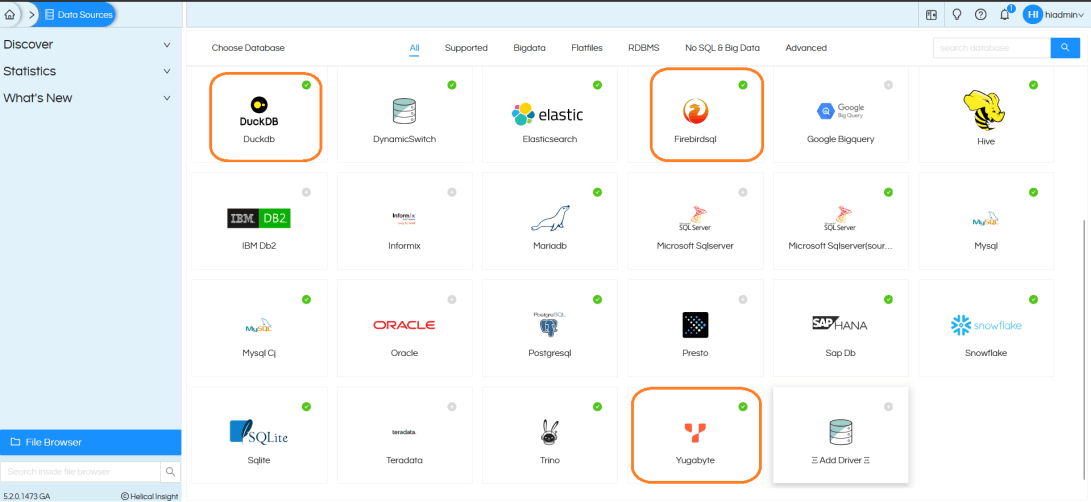Switch to the Supported tab
Viewport: 1091px width, 502px height.
pos(466,48)
